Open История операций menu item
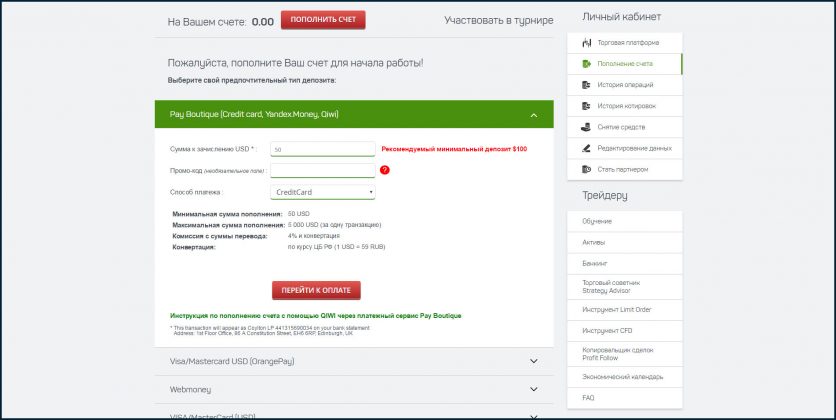 624,85
